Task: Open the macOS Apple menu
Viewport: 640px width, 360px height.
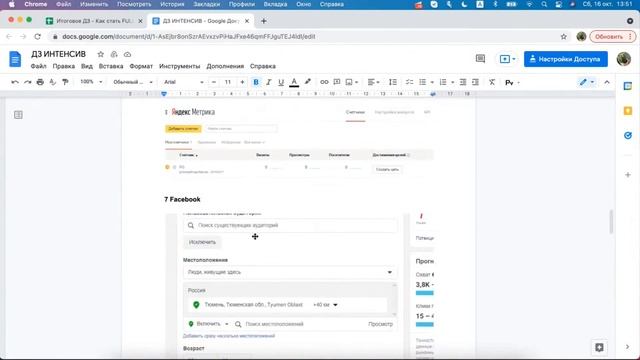Action: pos(11,4)
